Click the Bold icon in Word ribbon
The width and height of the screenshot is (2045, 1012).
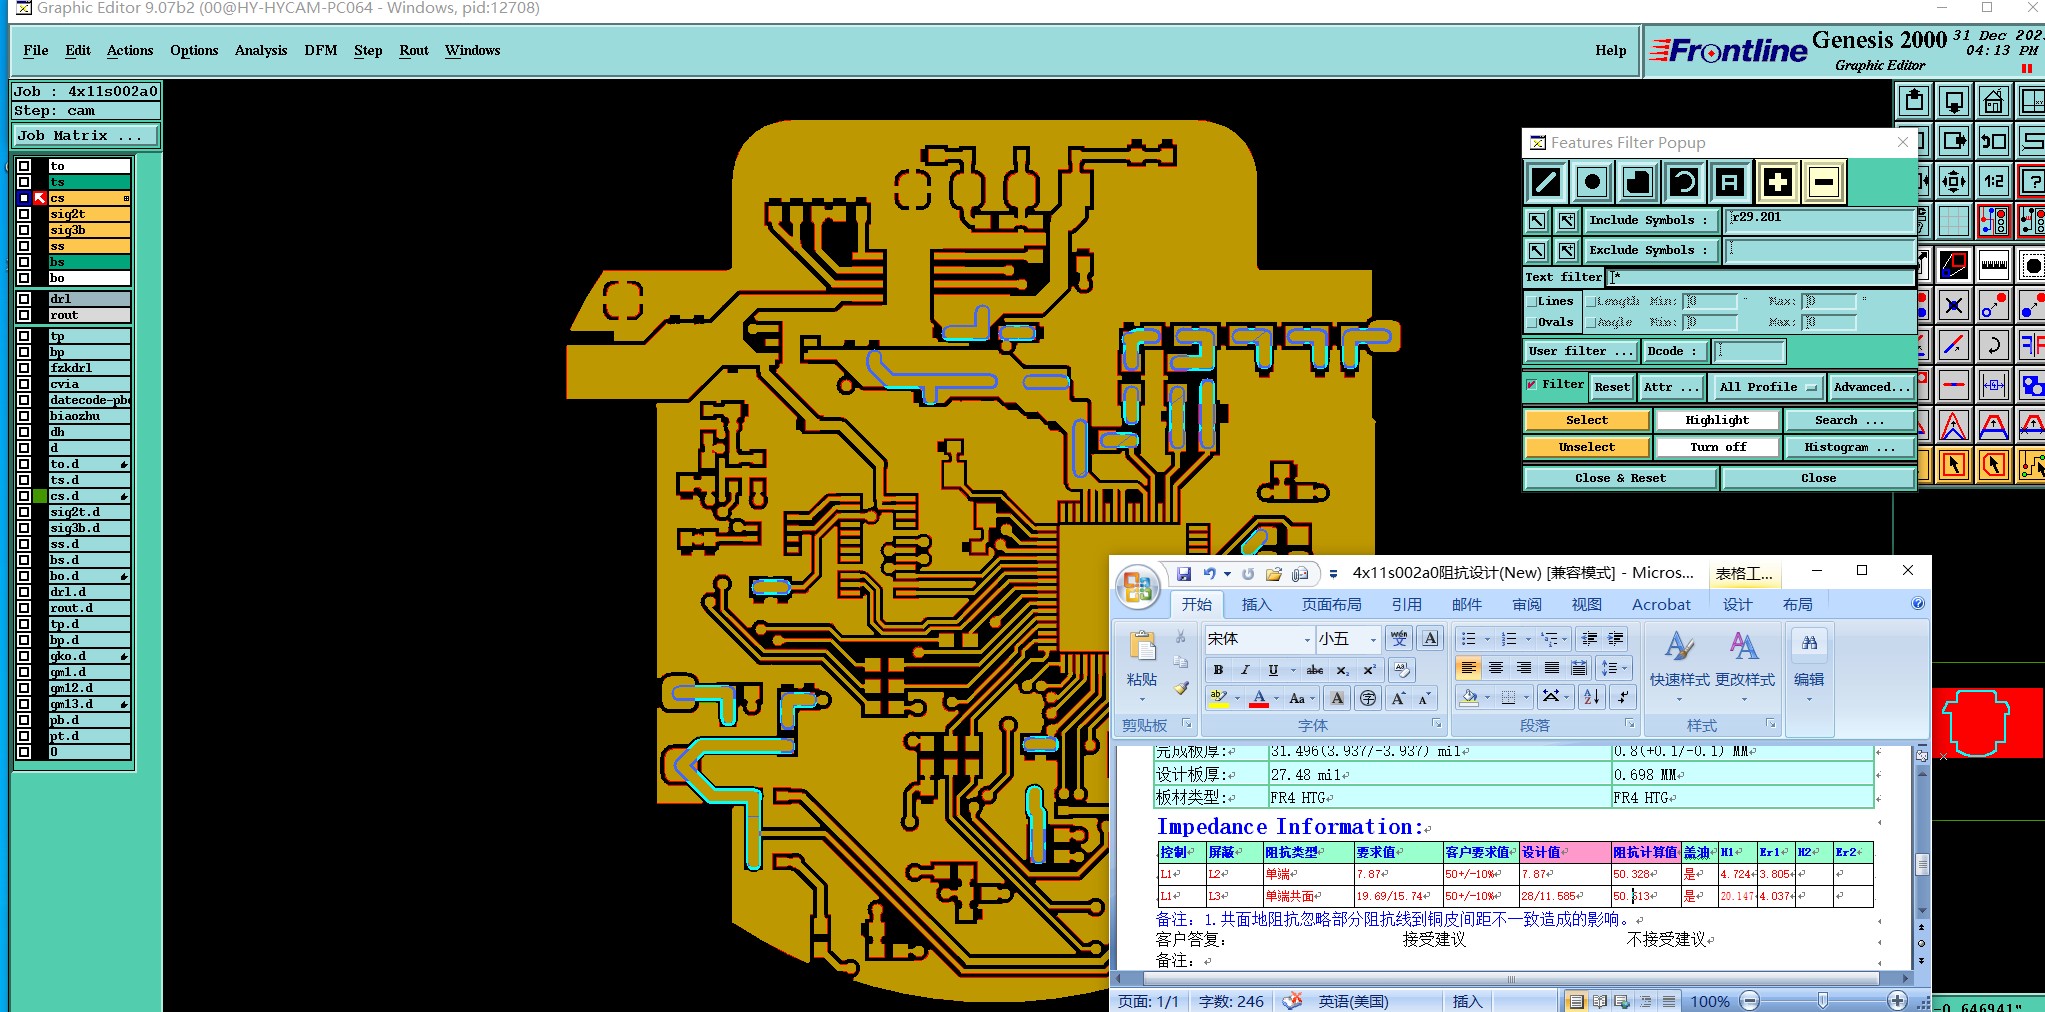pos(1218,670)
